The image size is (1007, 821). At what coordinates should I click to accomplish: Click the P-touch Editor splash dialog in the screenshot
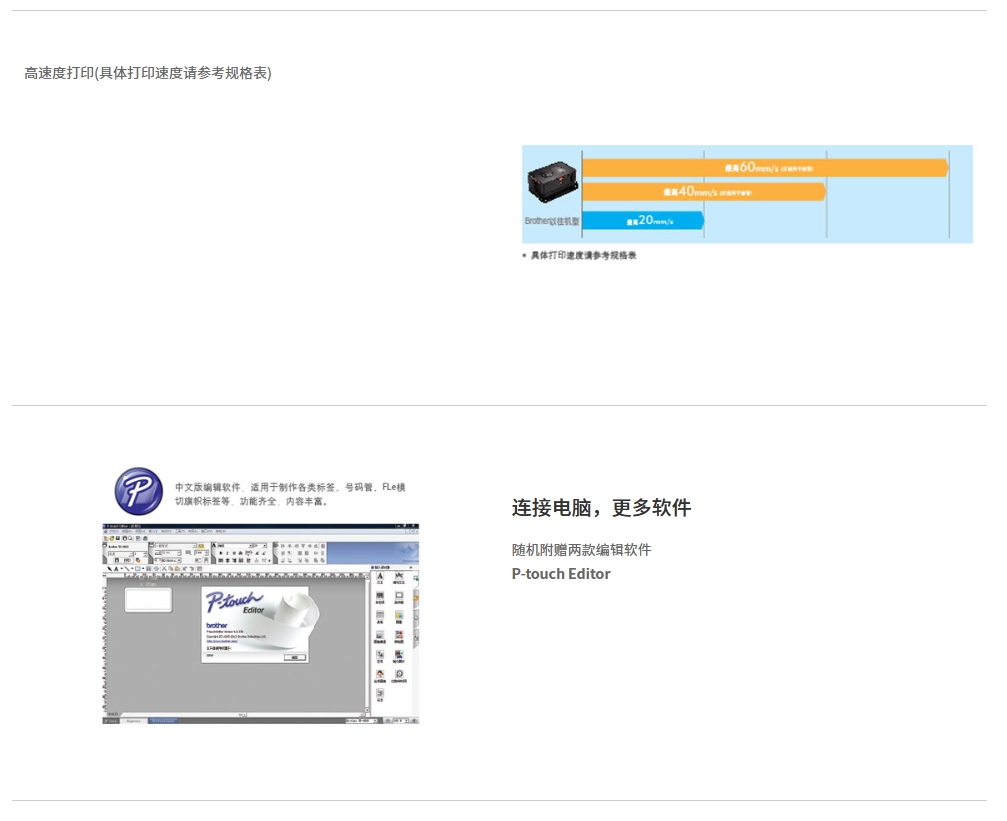pos(255,624)
